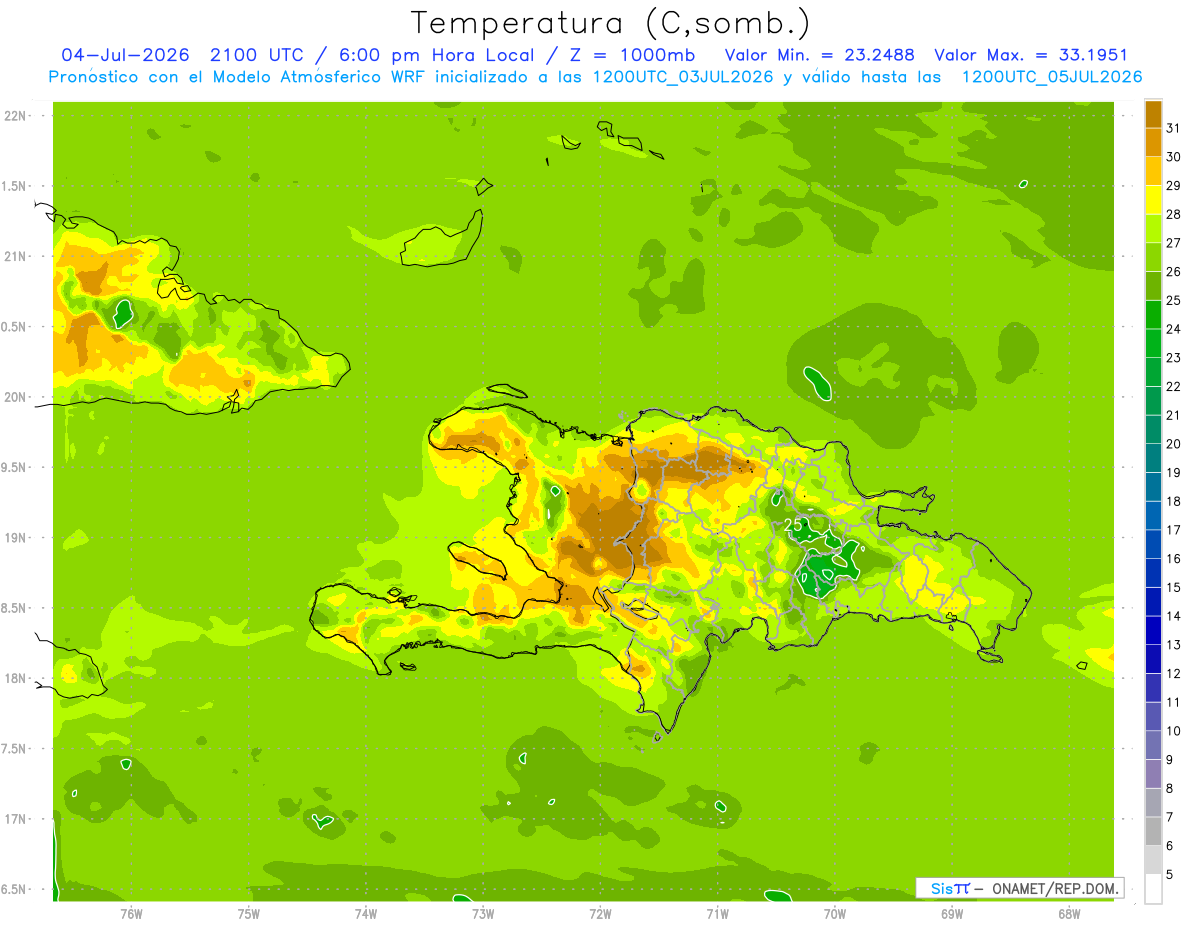Click the '18N' latitude axis label
Image resolution: width=1200 pixels, height=927 pixels.
(16, 679)
